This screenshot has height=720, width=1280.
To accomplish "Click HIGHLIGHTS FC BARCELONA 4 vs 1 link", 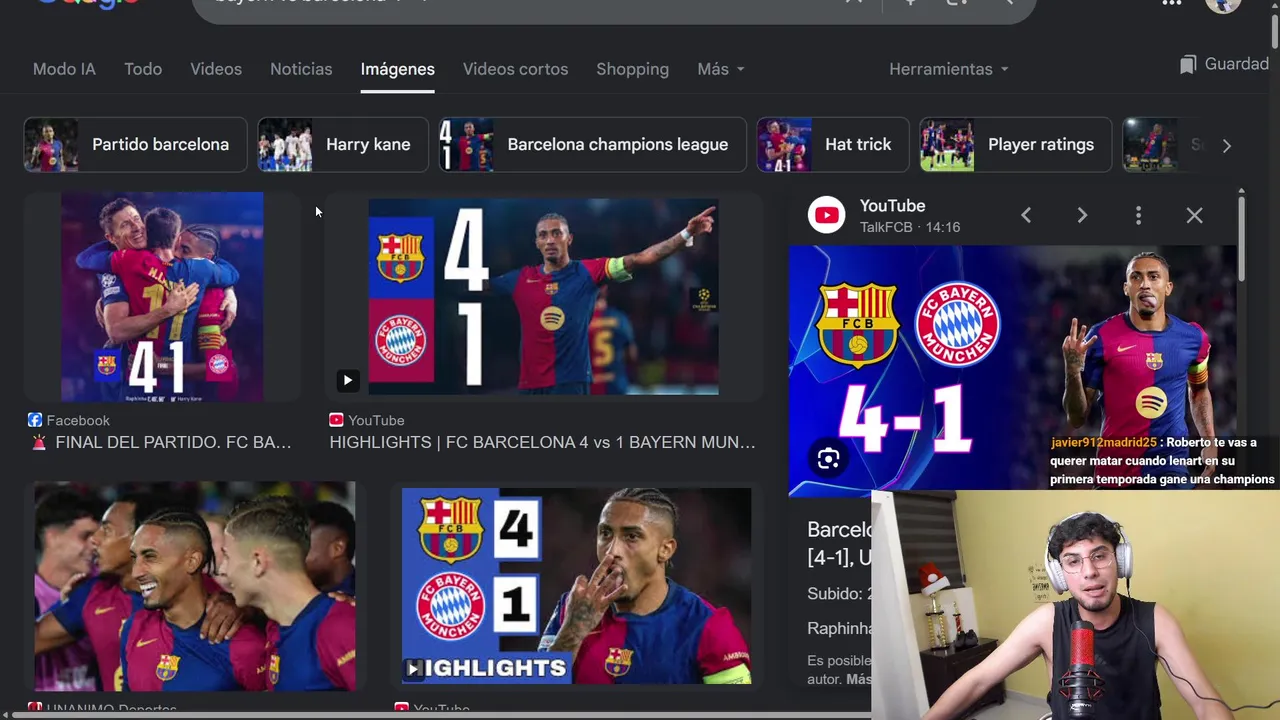I will [x=542, y=442].
